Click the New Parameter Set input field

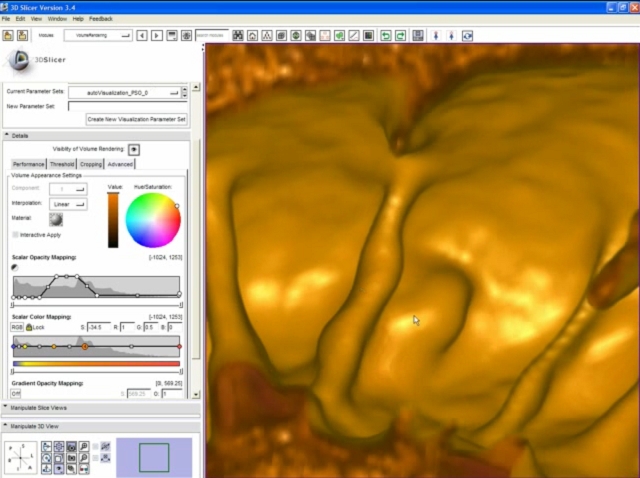[127, 106]
